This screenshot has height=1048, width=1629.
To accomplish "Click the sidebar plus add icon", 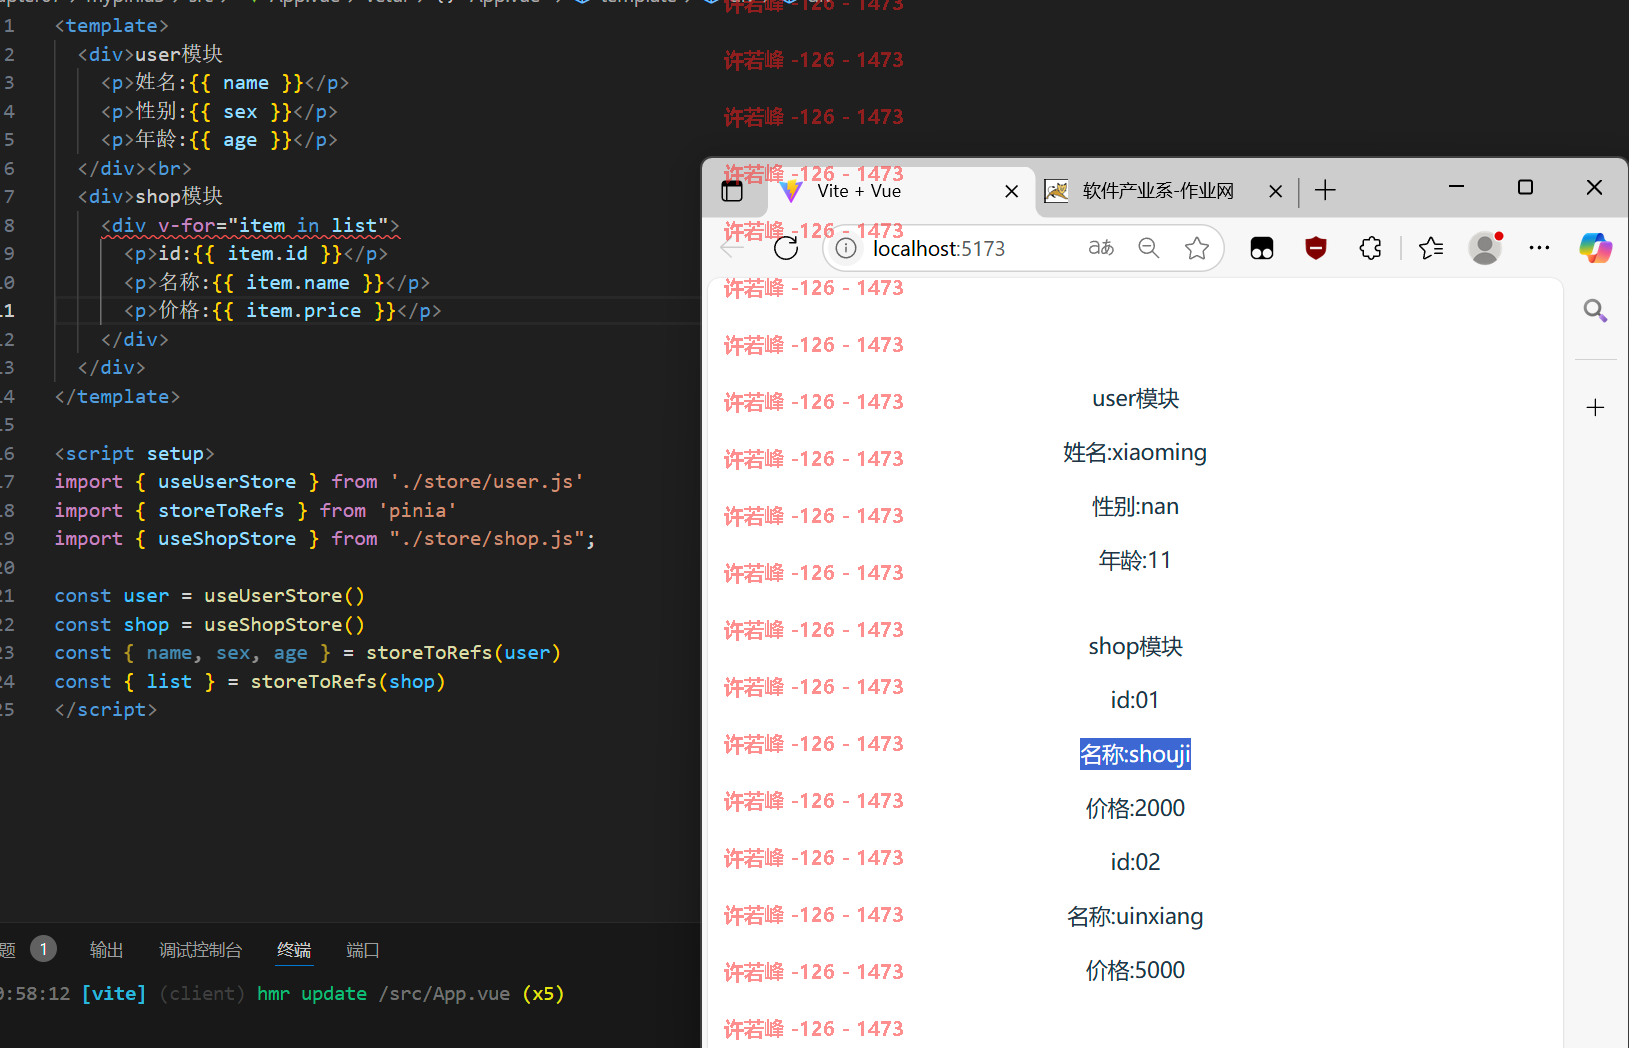I will pos(1595,407).
